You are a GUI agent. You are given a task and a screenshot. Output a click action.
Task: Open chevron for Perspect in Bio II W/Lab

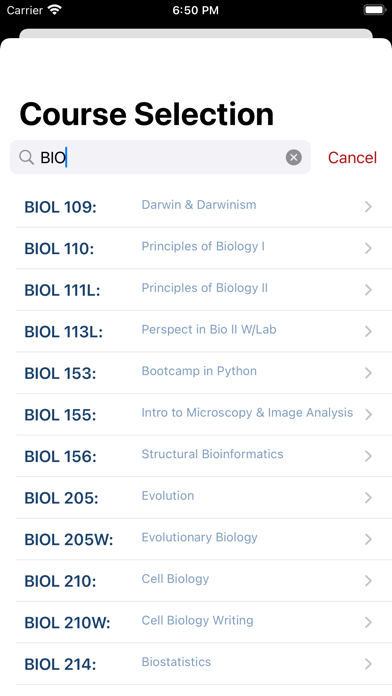coord(368,331)
